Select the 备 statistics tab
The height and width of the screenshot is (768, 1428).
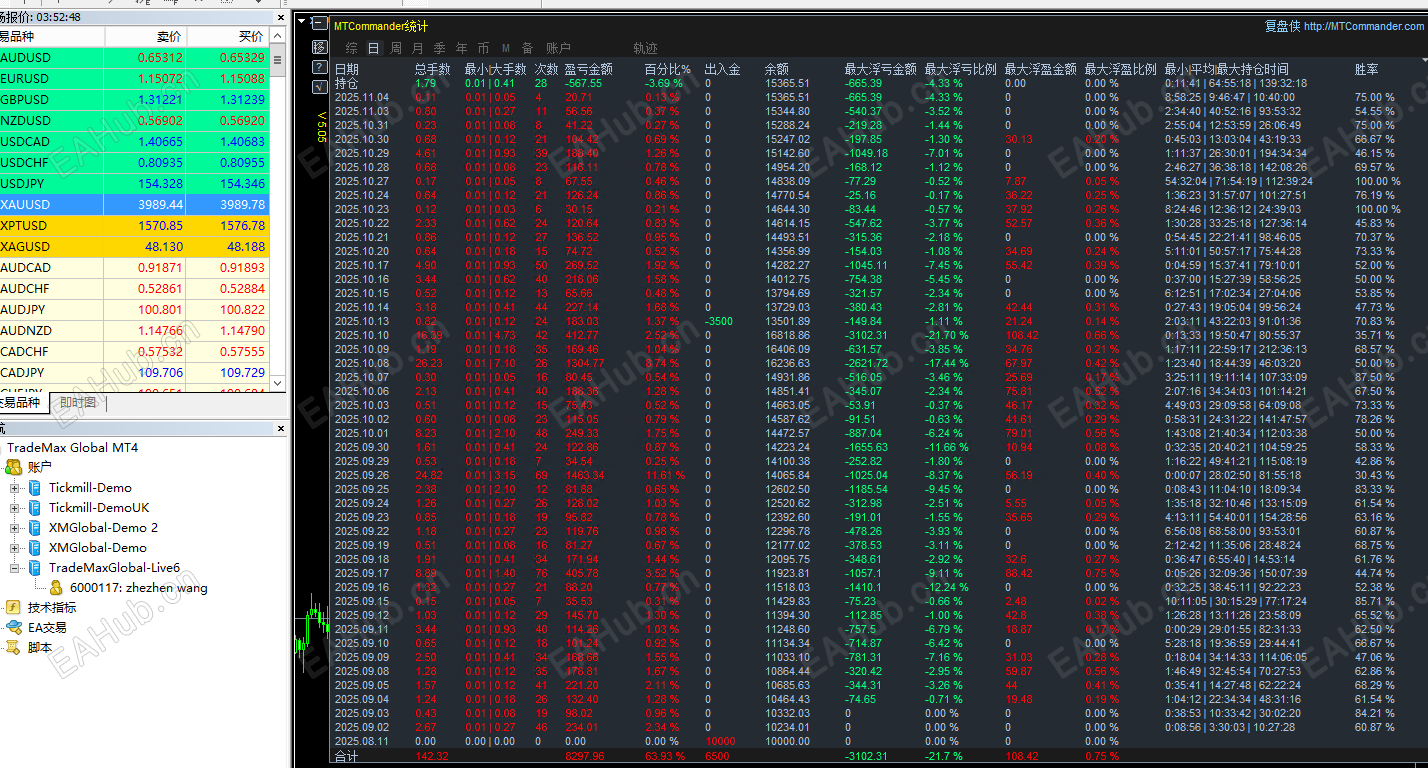pyautogui.click(x=527, y=48)
